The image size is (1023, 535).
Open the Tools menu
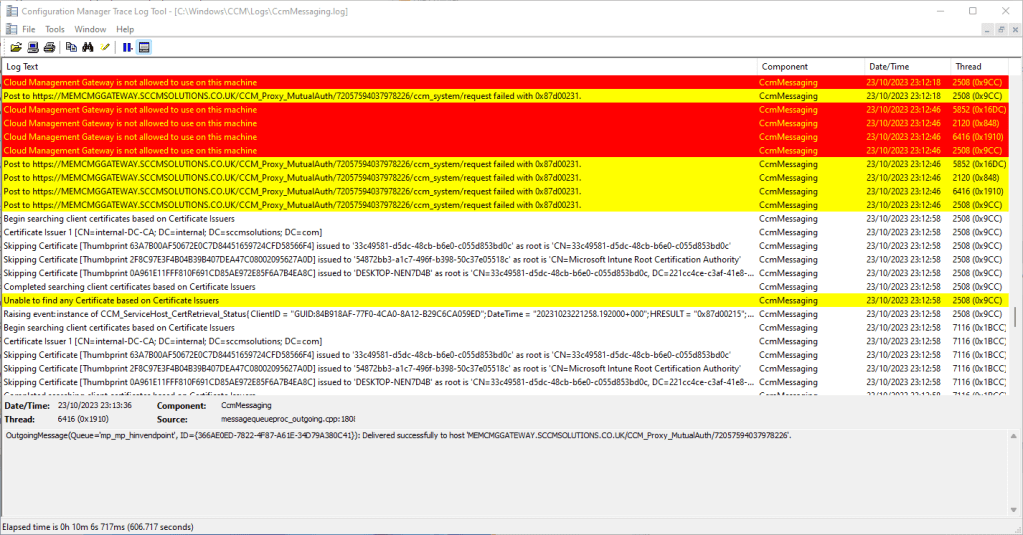[x=54, y=29]
